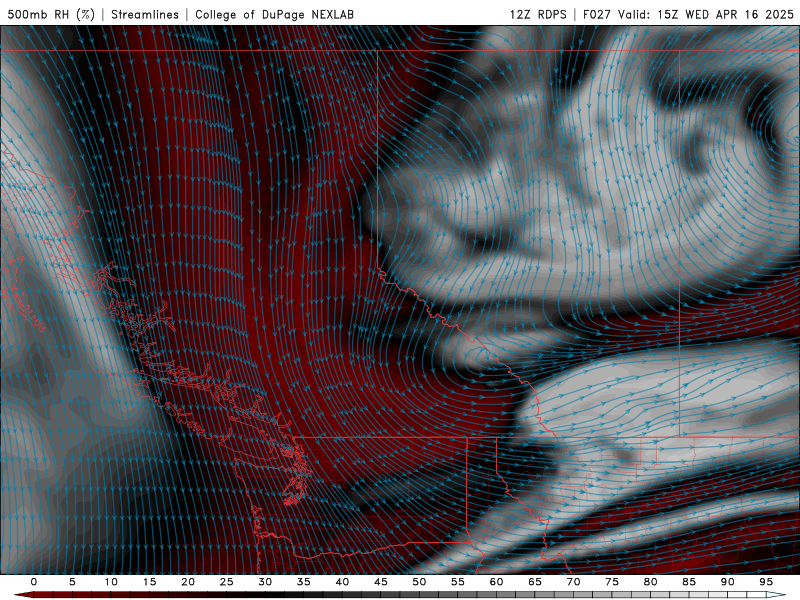
Task: Click the colorbar label "10"
Action: [111, 582]
